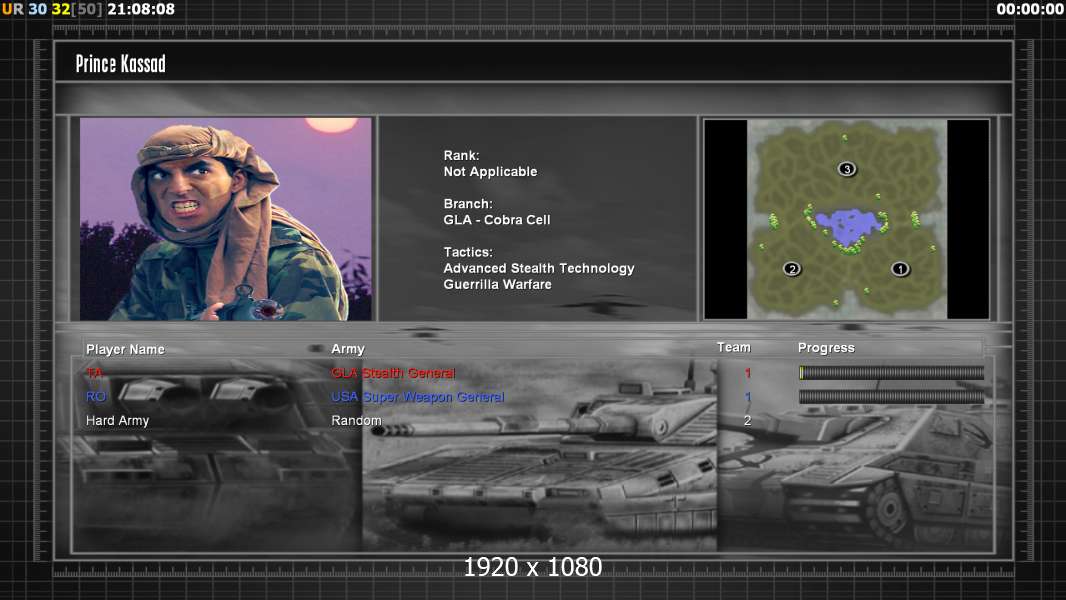Click the blue lake on the minimap
Image resolution: width=1066 pixels, height=600 pixels.
(x=847, y=226)
